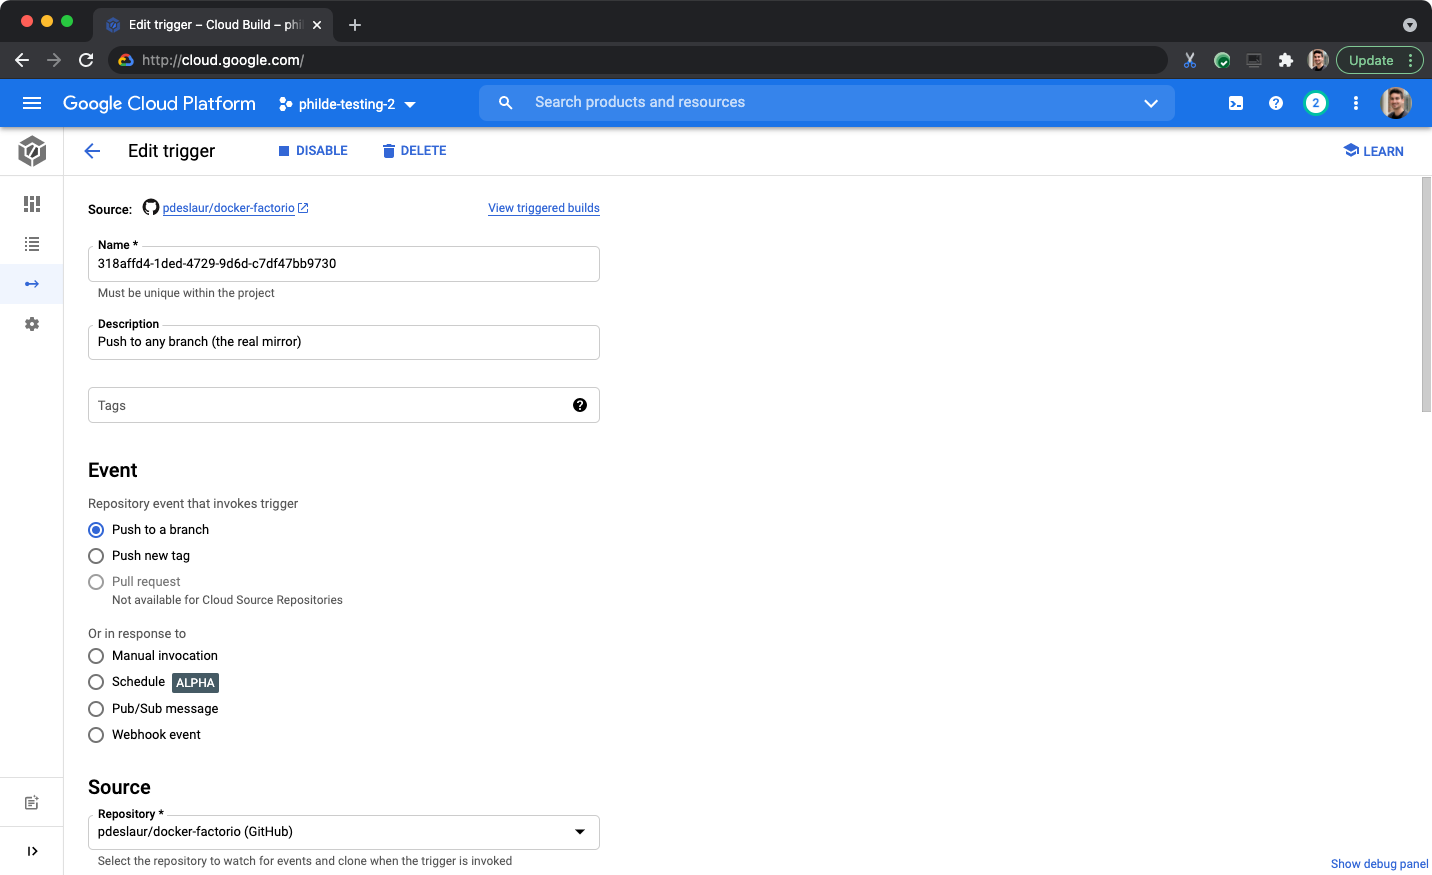Select the Push new tag radio
The width and height of the screenshot is (1432, 875).
point(96,556)
